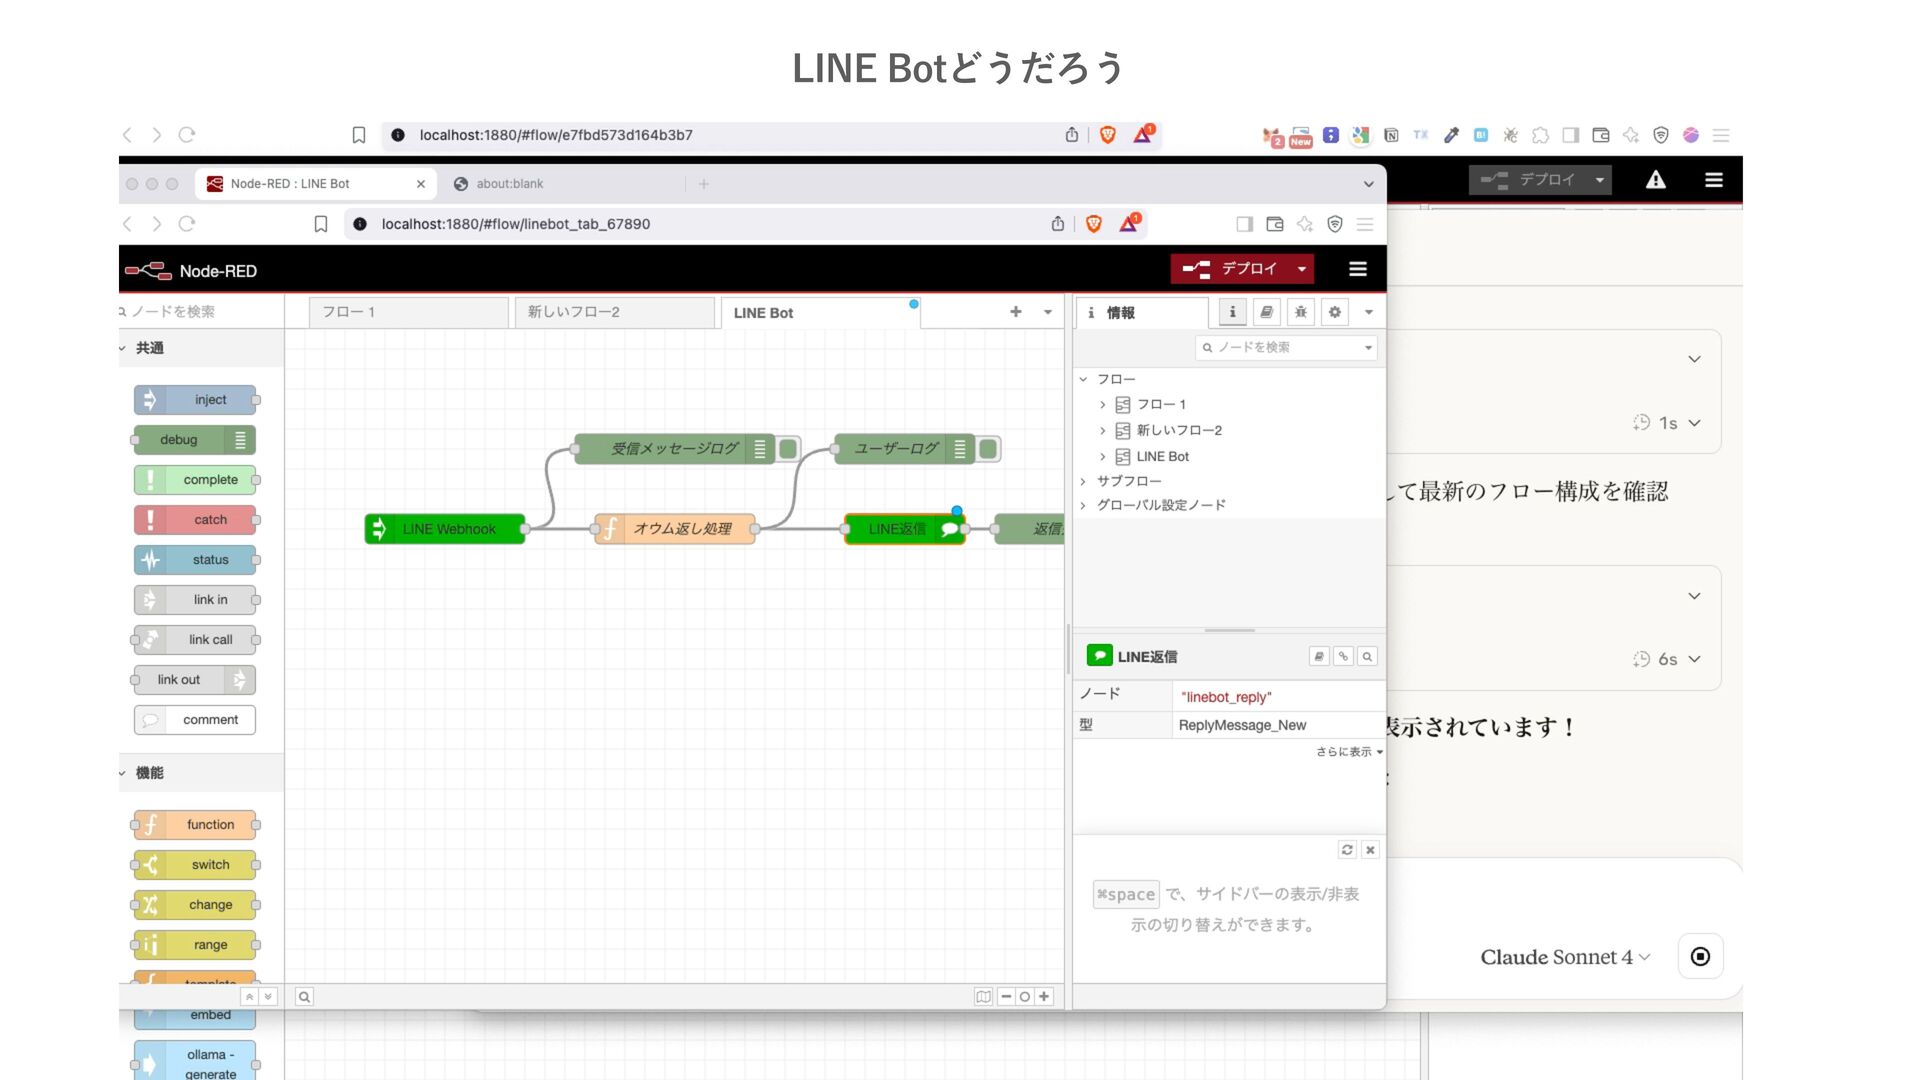
Task: Open the Brave wallet icon in front toolbar
Action: [1275, 224]
